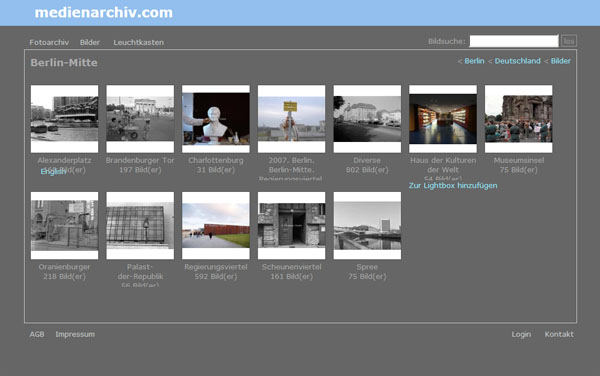Screen dimensions: 600x376
Task: Follow the Deutschland breadcrumb link
Action: click(x=517, y=61)
